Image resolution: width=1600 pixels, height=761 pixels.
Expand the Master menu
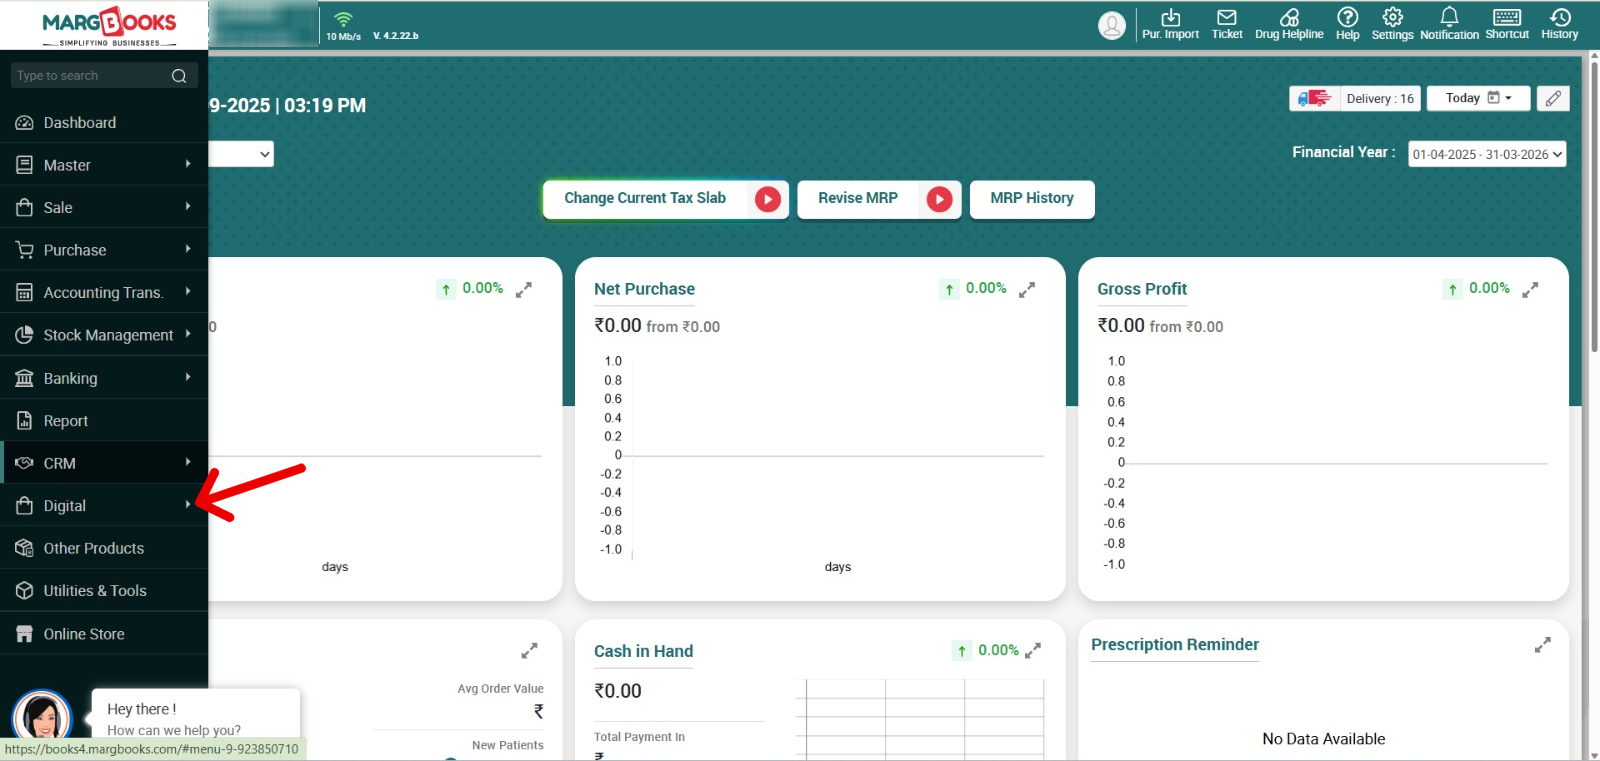tap(104, 165)
